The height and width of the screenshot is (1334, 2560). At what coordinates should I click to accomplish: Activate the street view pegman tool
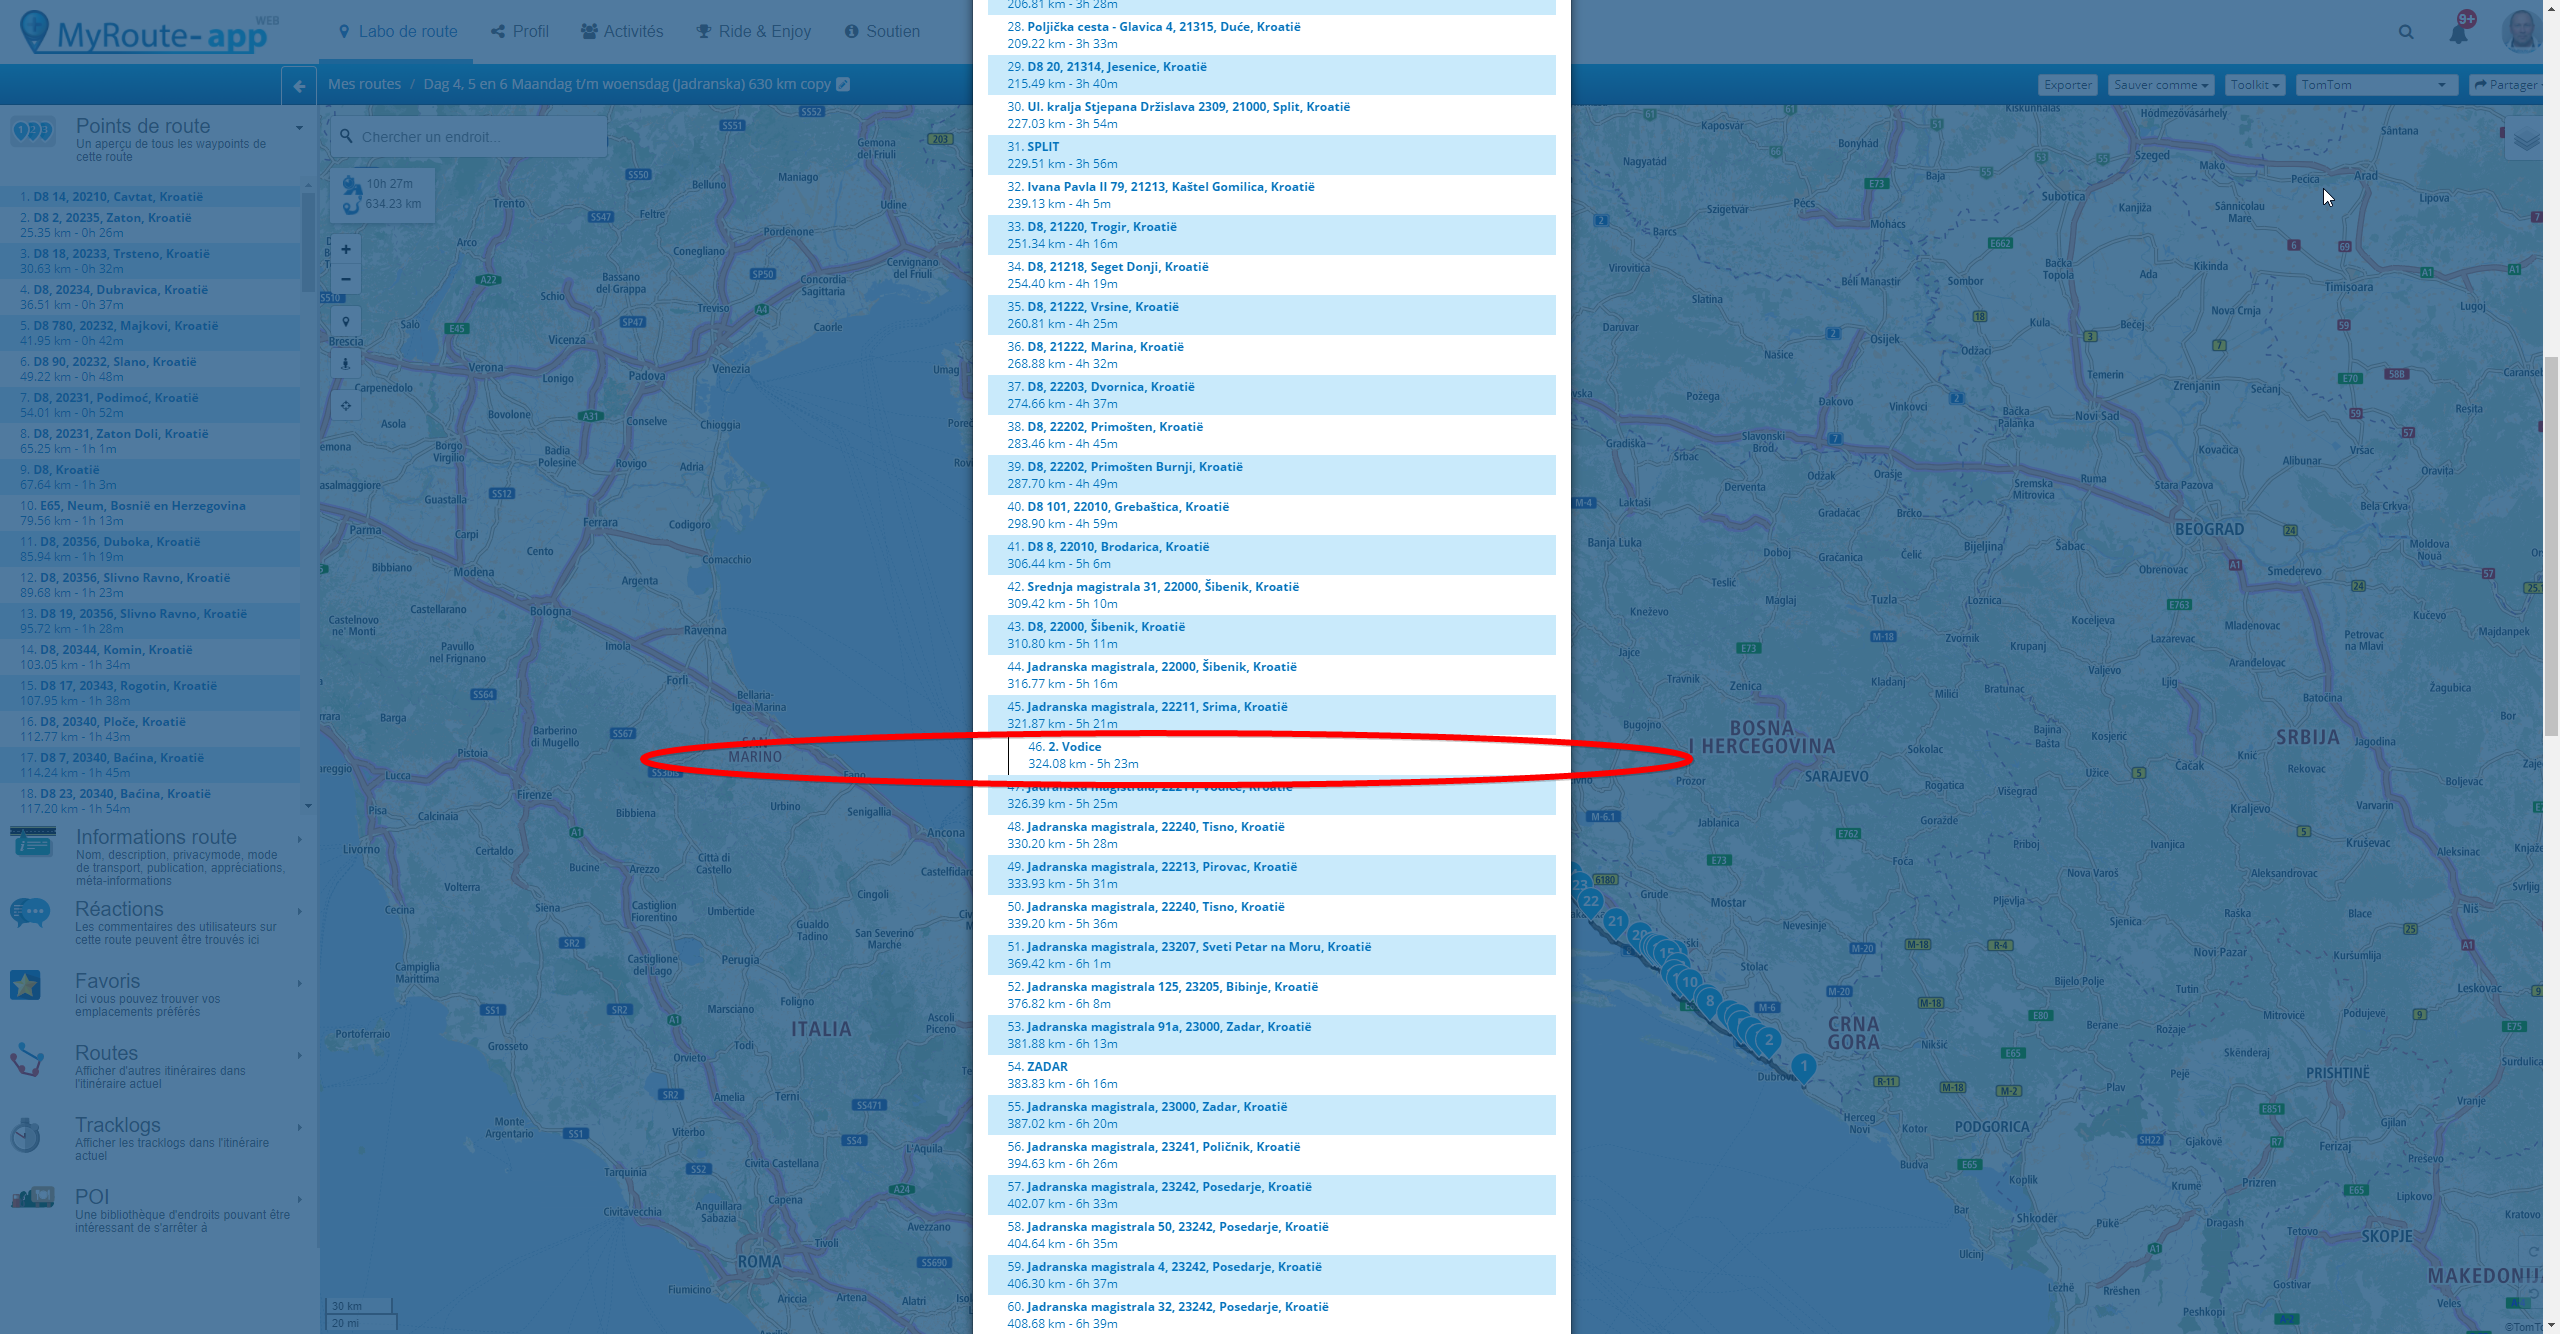(346, 363)
